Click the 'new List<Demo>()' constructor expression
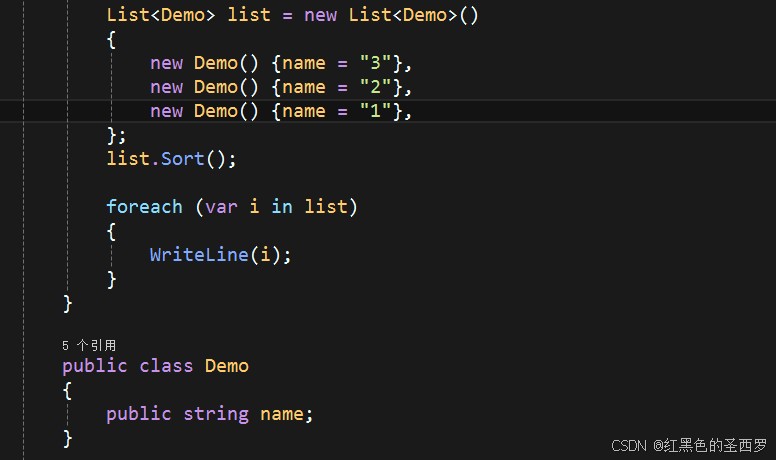The height and width of the screenshot is (460, 776). pos(391,15)
